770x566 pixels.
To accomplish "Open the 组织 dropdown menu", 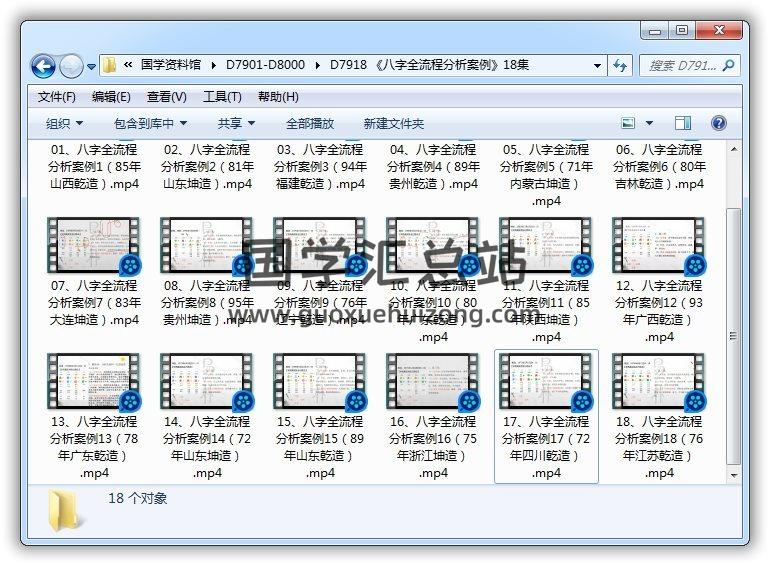I will pos(65,123).
